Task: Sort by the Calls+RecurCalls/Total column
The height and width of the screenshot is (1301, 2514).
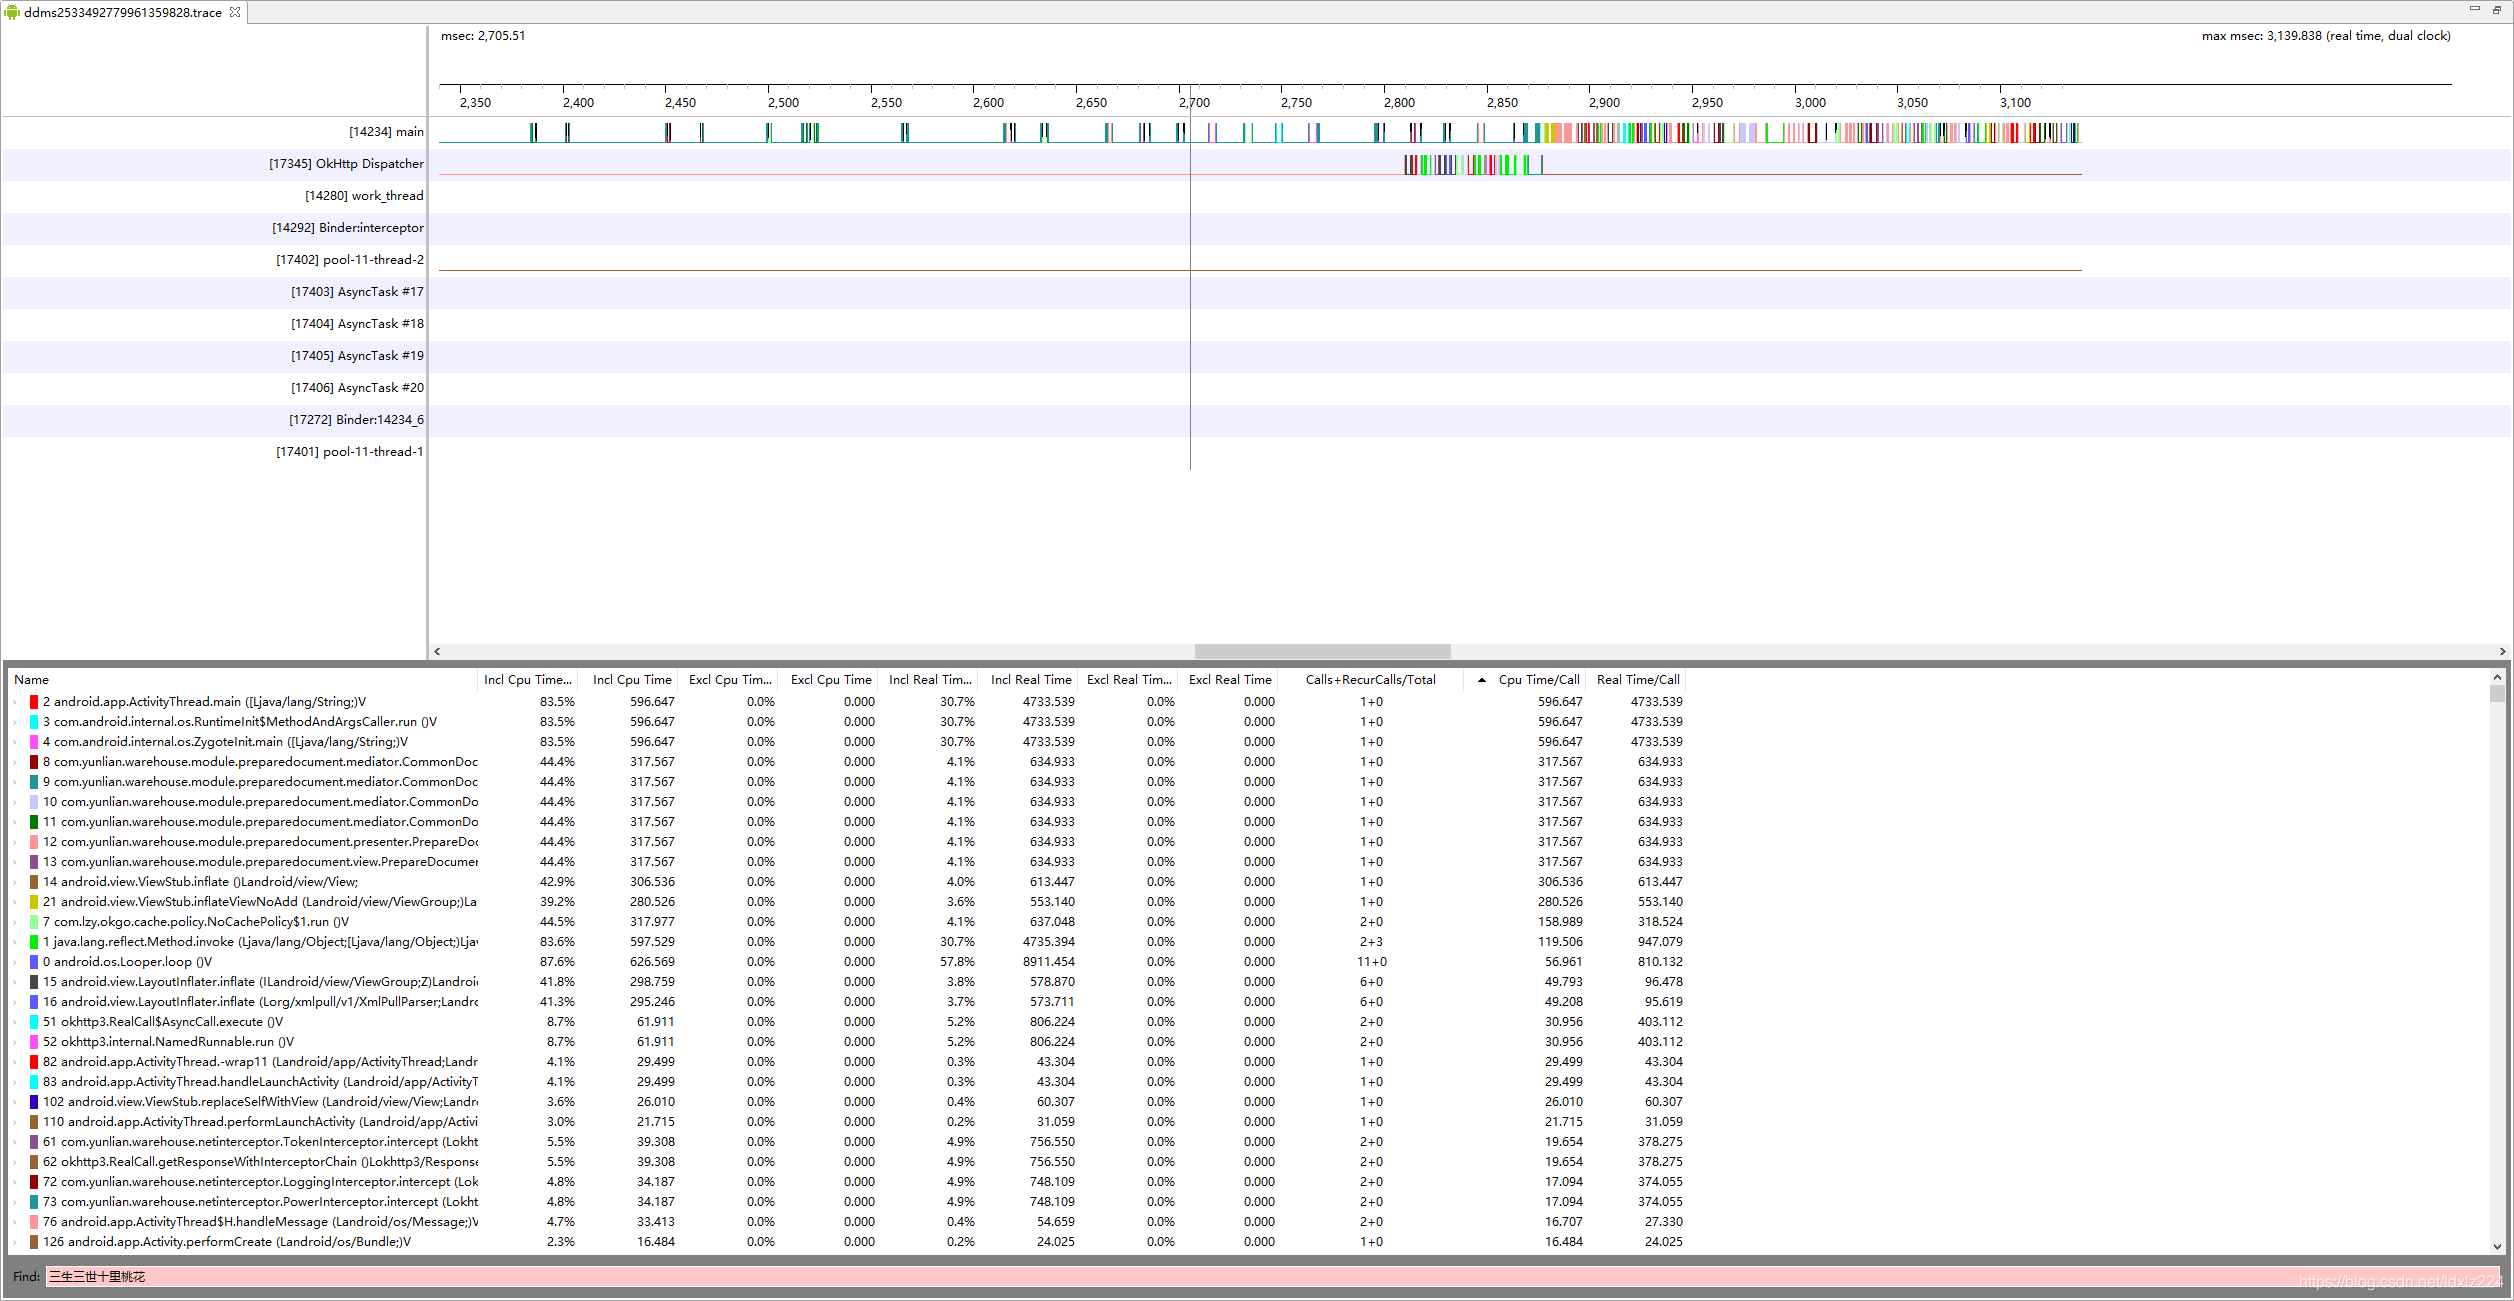Action: [1370, 680]
